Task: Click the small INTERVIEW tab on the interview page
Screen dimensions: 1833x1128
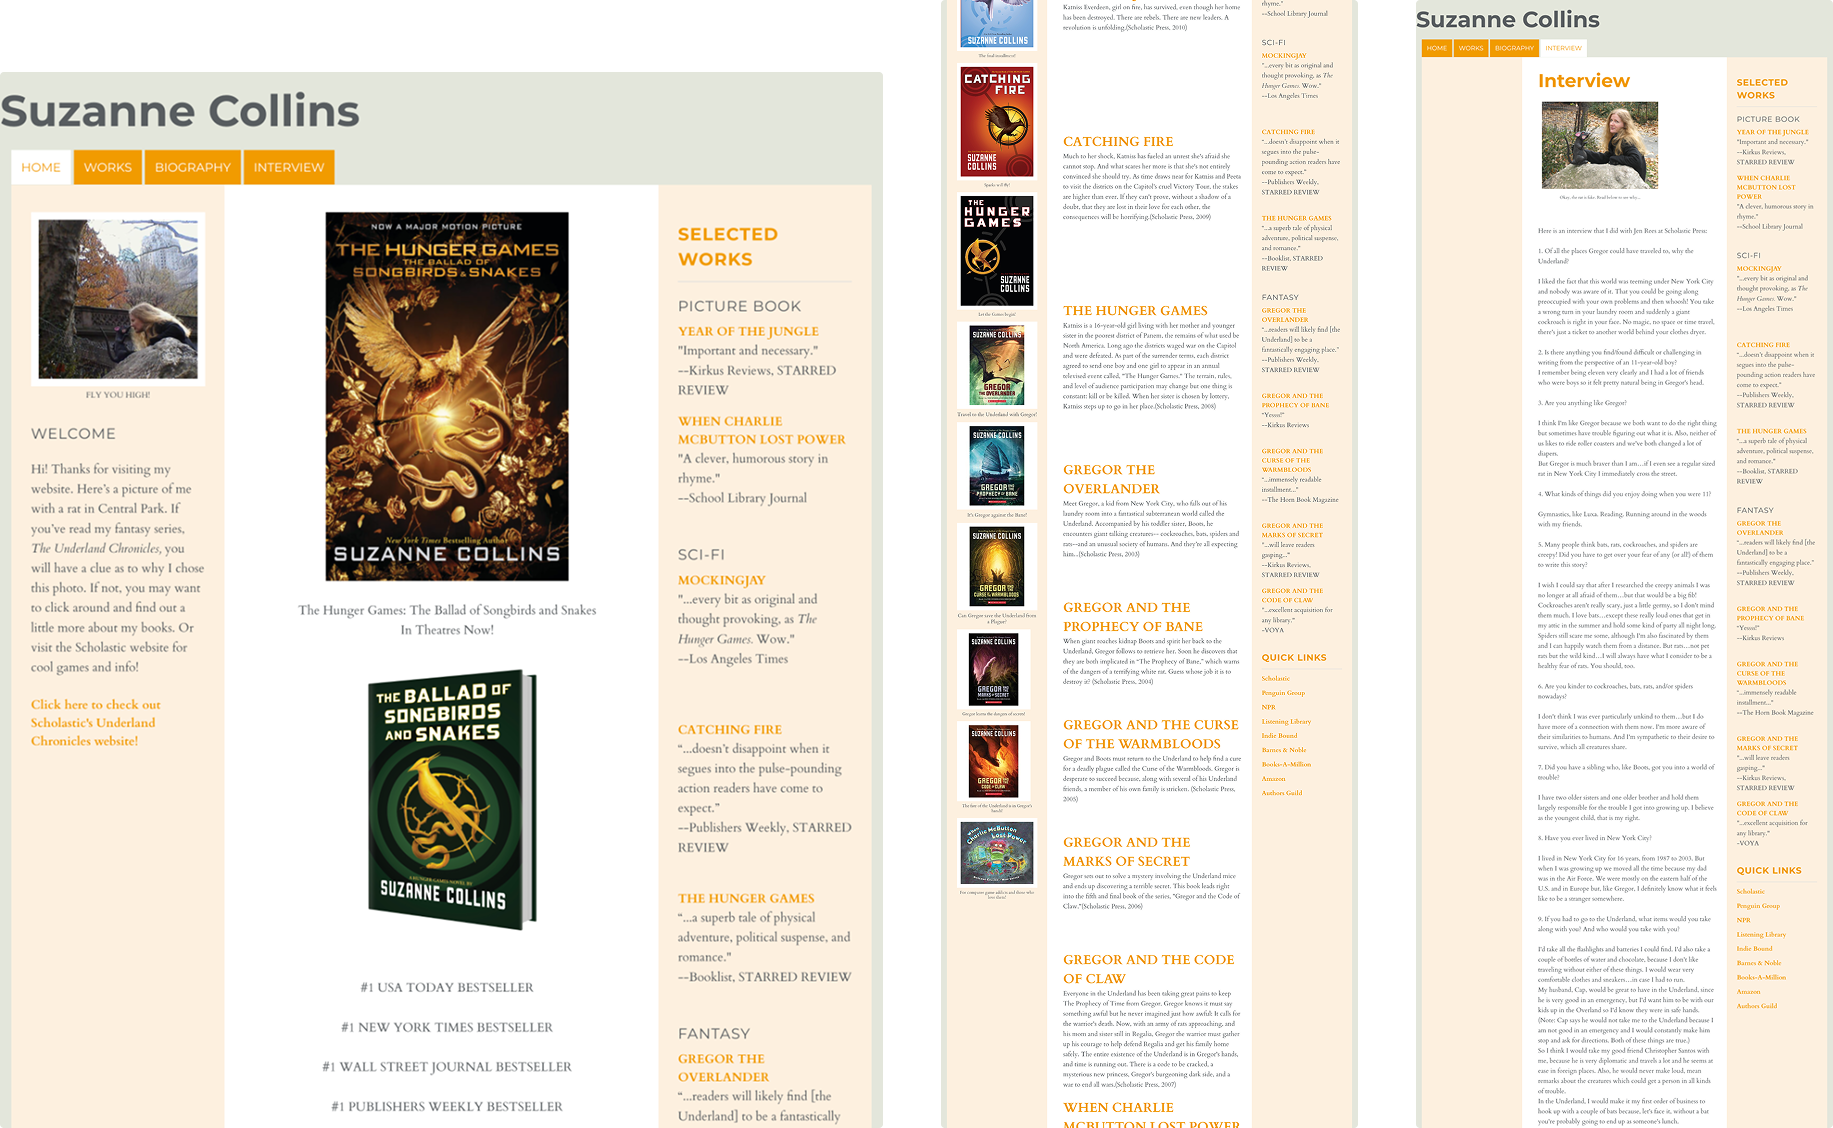Action: pos(1563,48)
